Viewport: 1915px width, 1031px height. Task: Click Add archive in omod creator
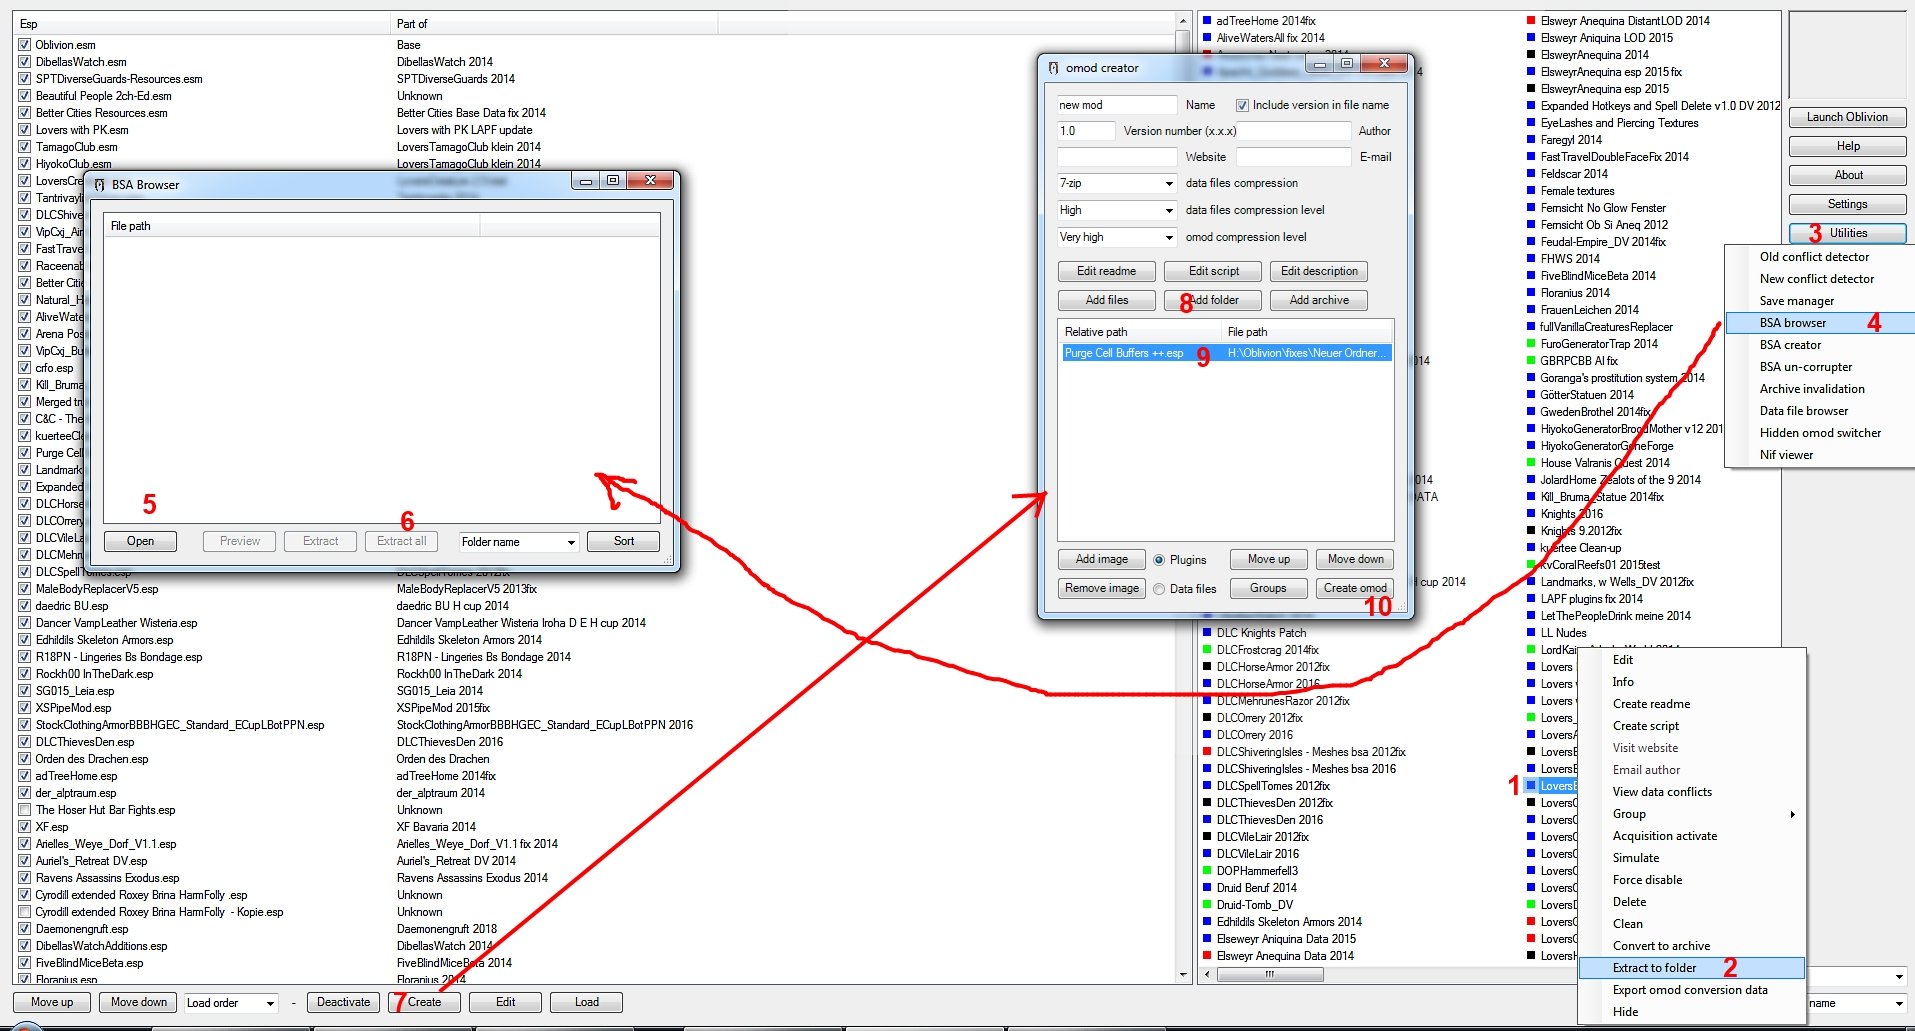point(1319,300)
